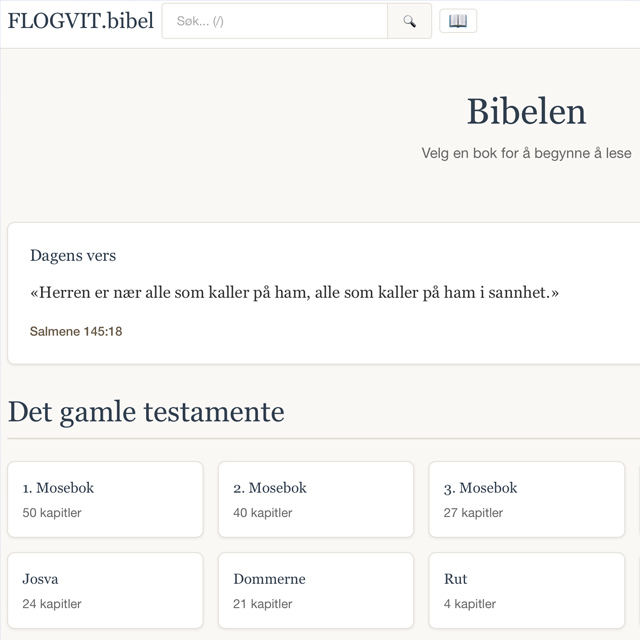Viewport: 640px width, 640px height.
Task: Click the '21 kapitler' label under Dommerne
Action: 263,604
